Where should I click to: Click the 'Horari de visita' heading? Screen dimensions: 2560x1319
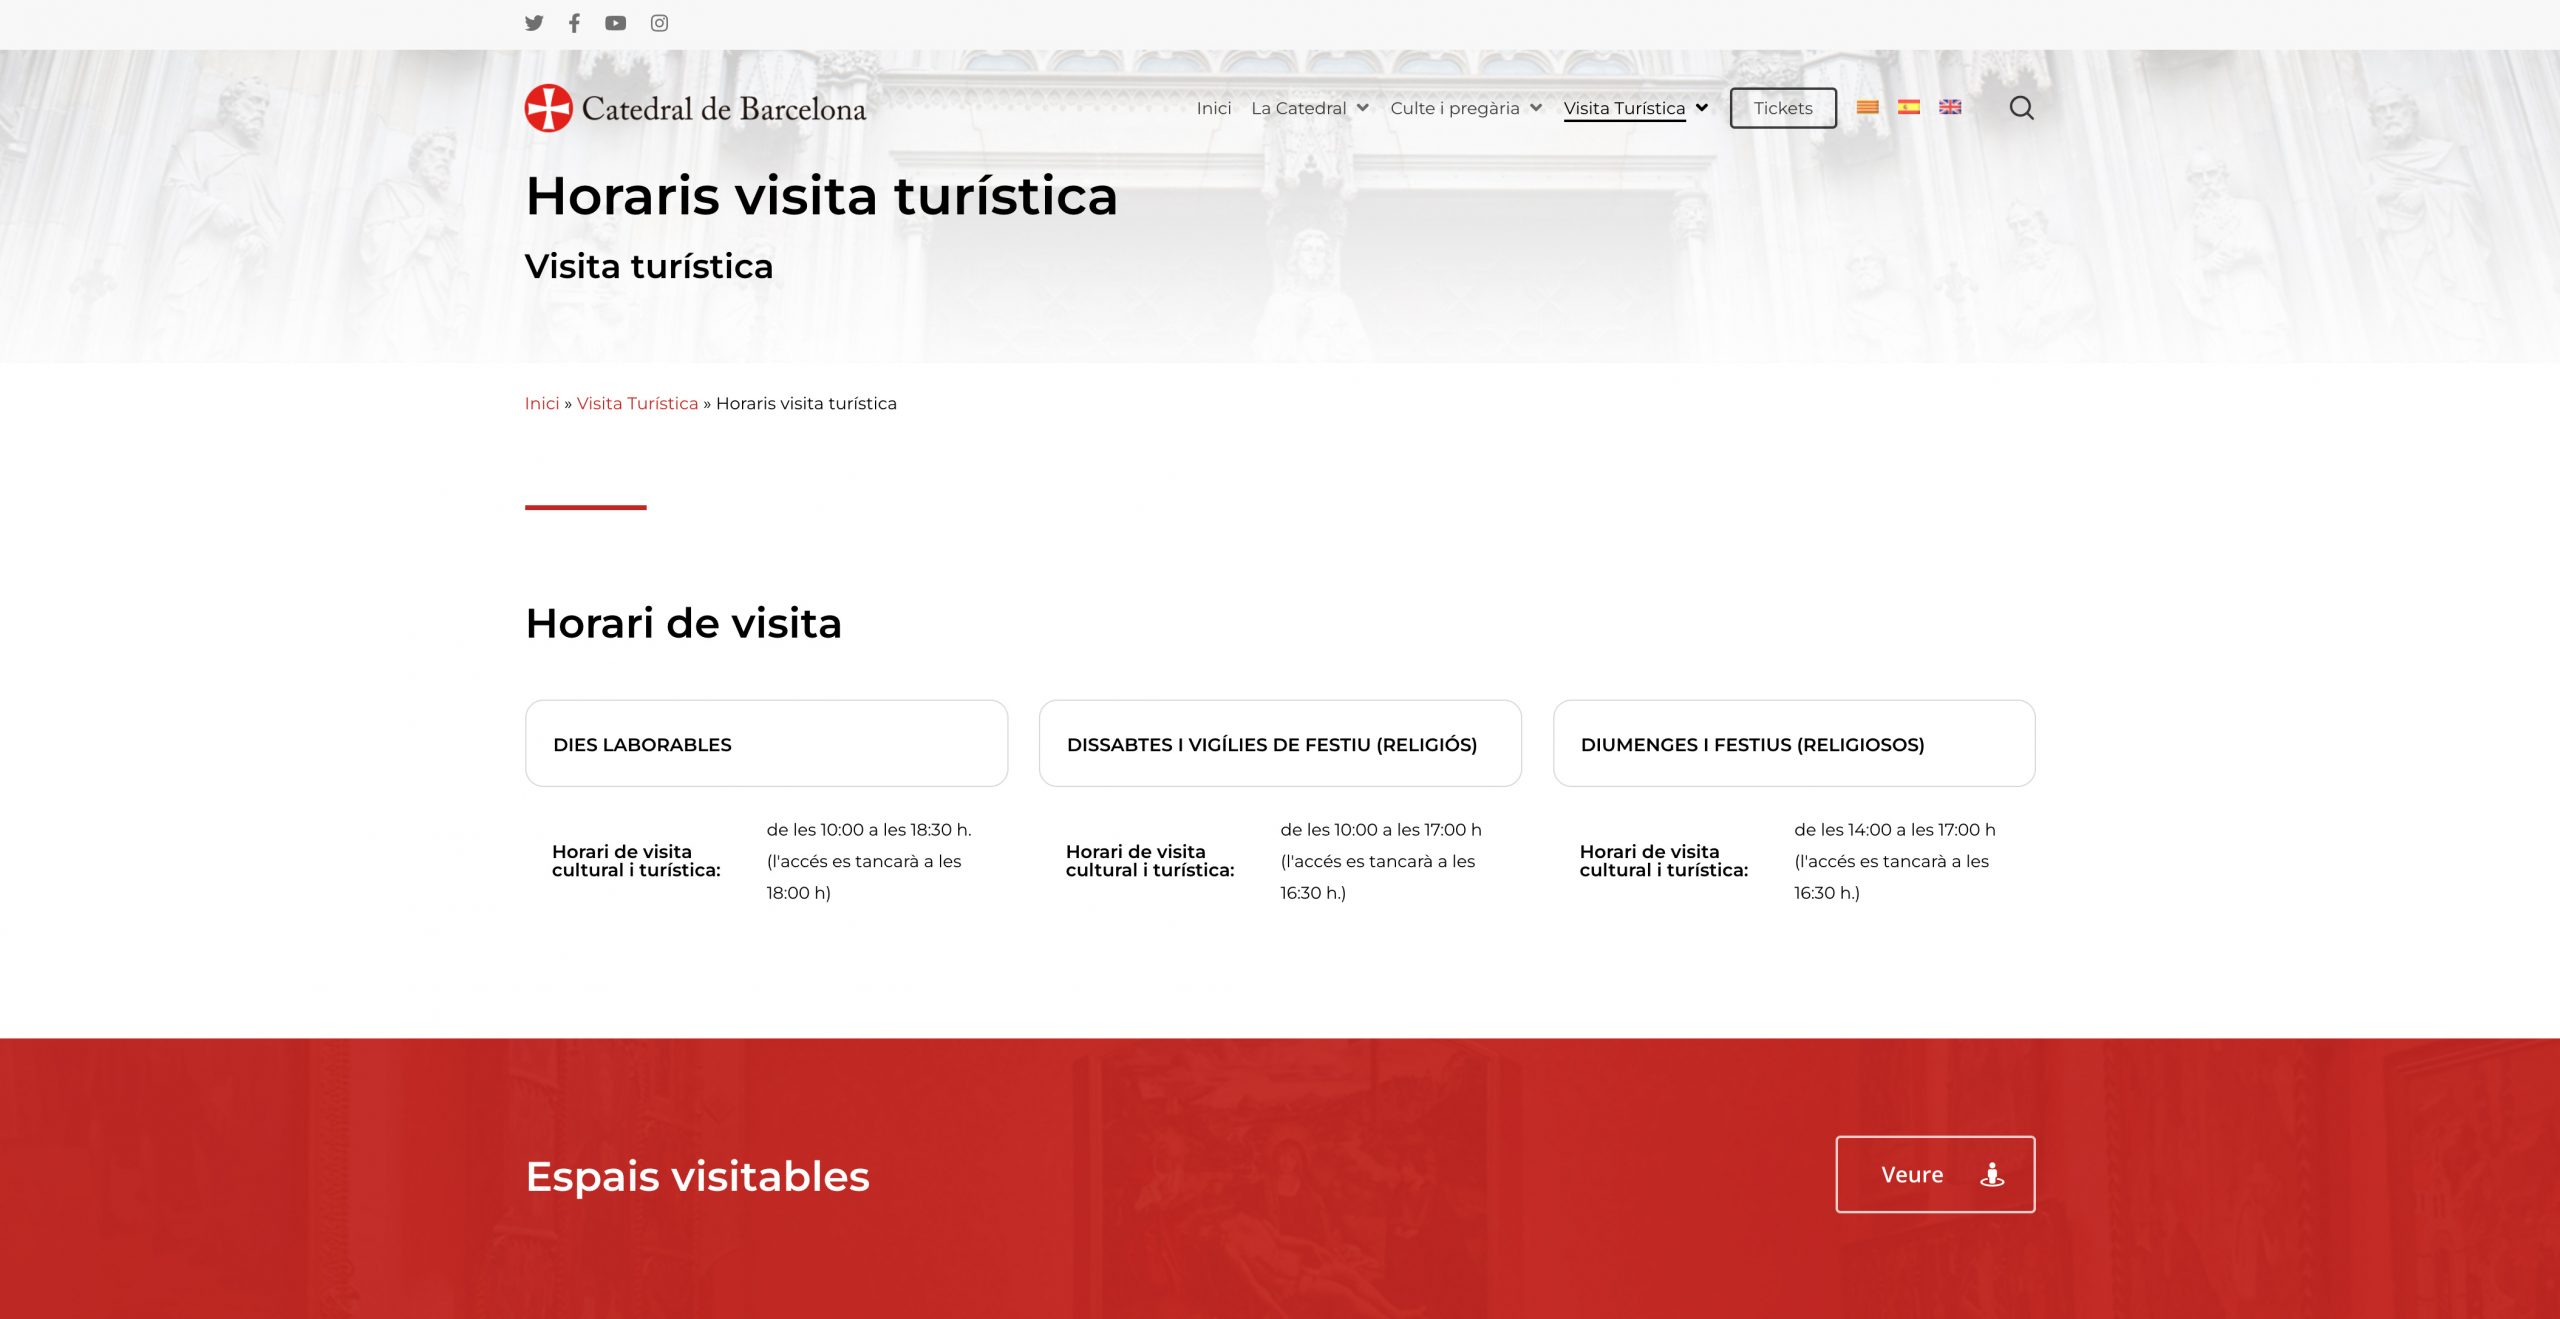683,623
